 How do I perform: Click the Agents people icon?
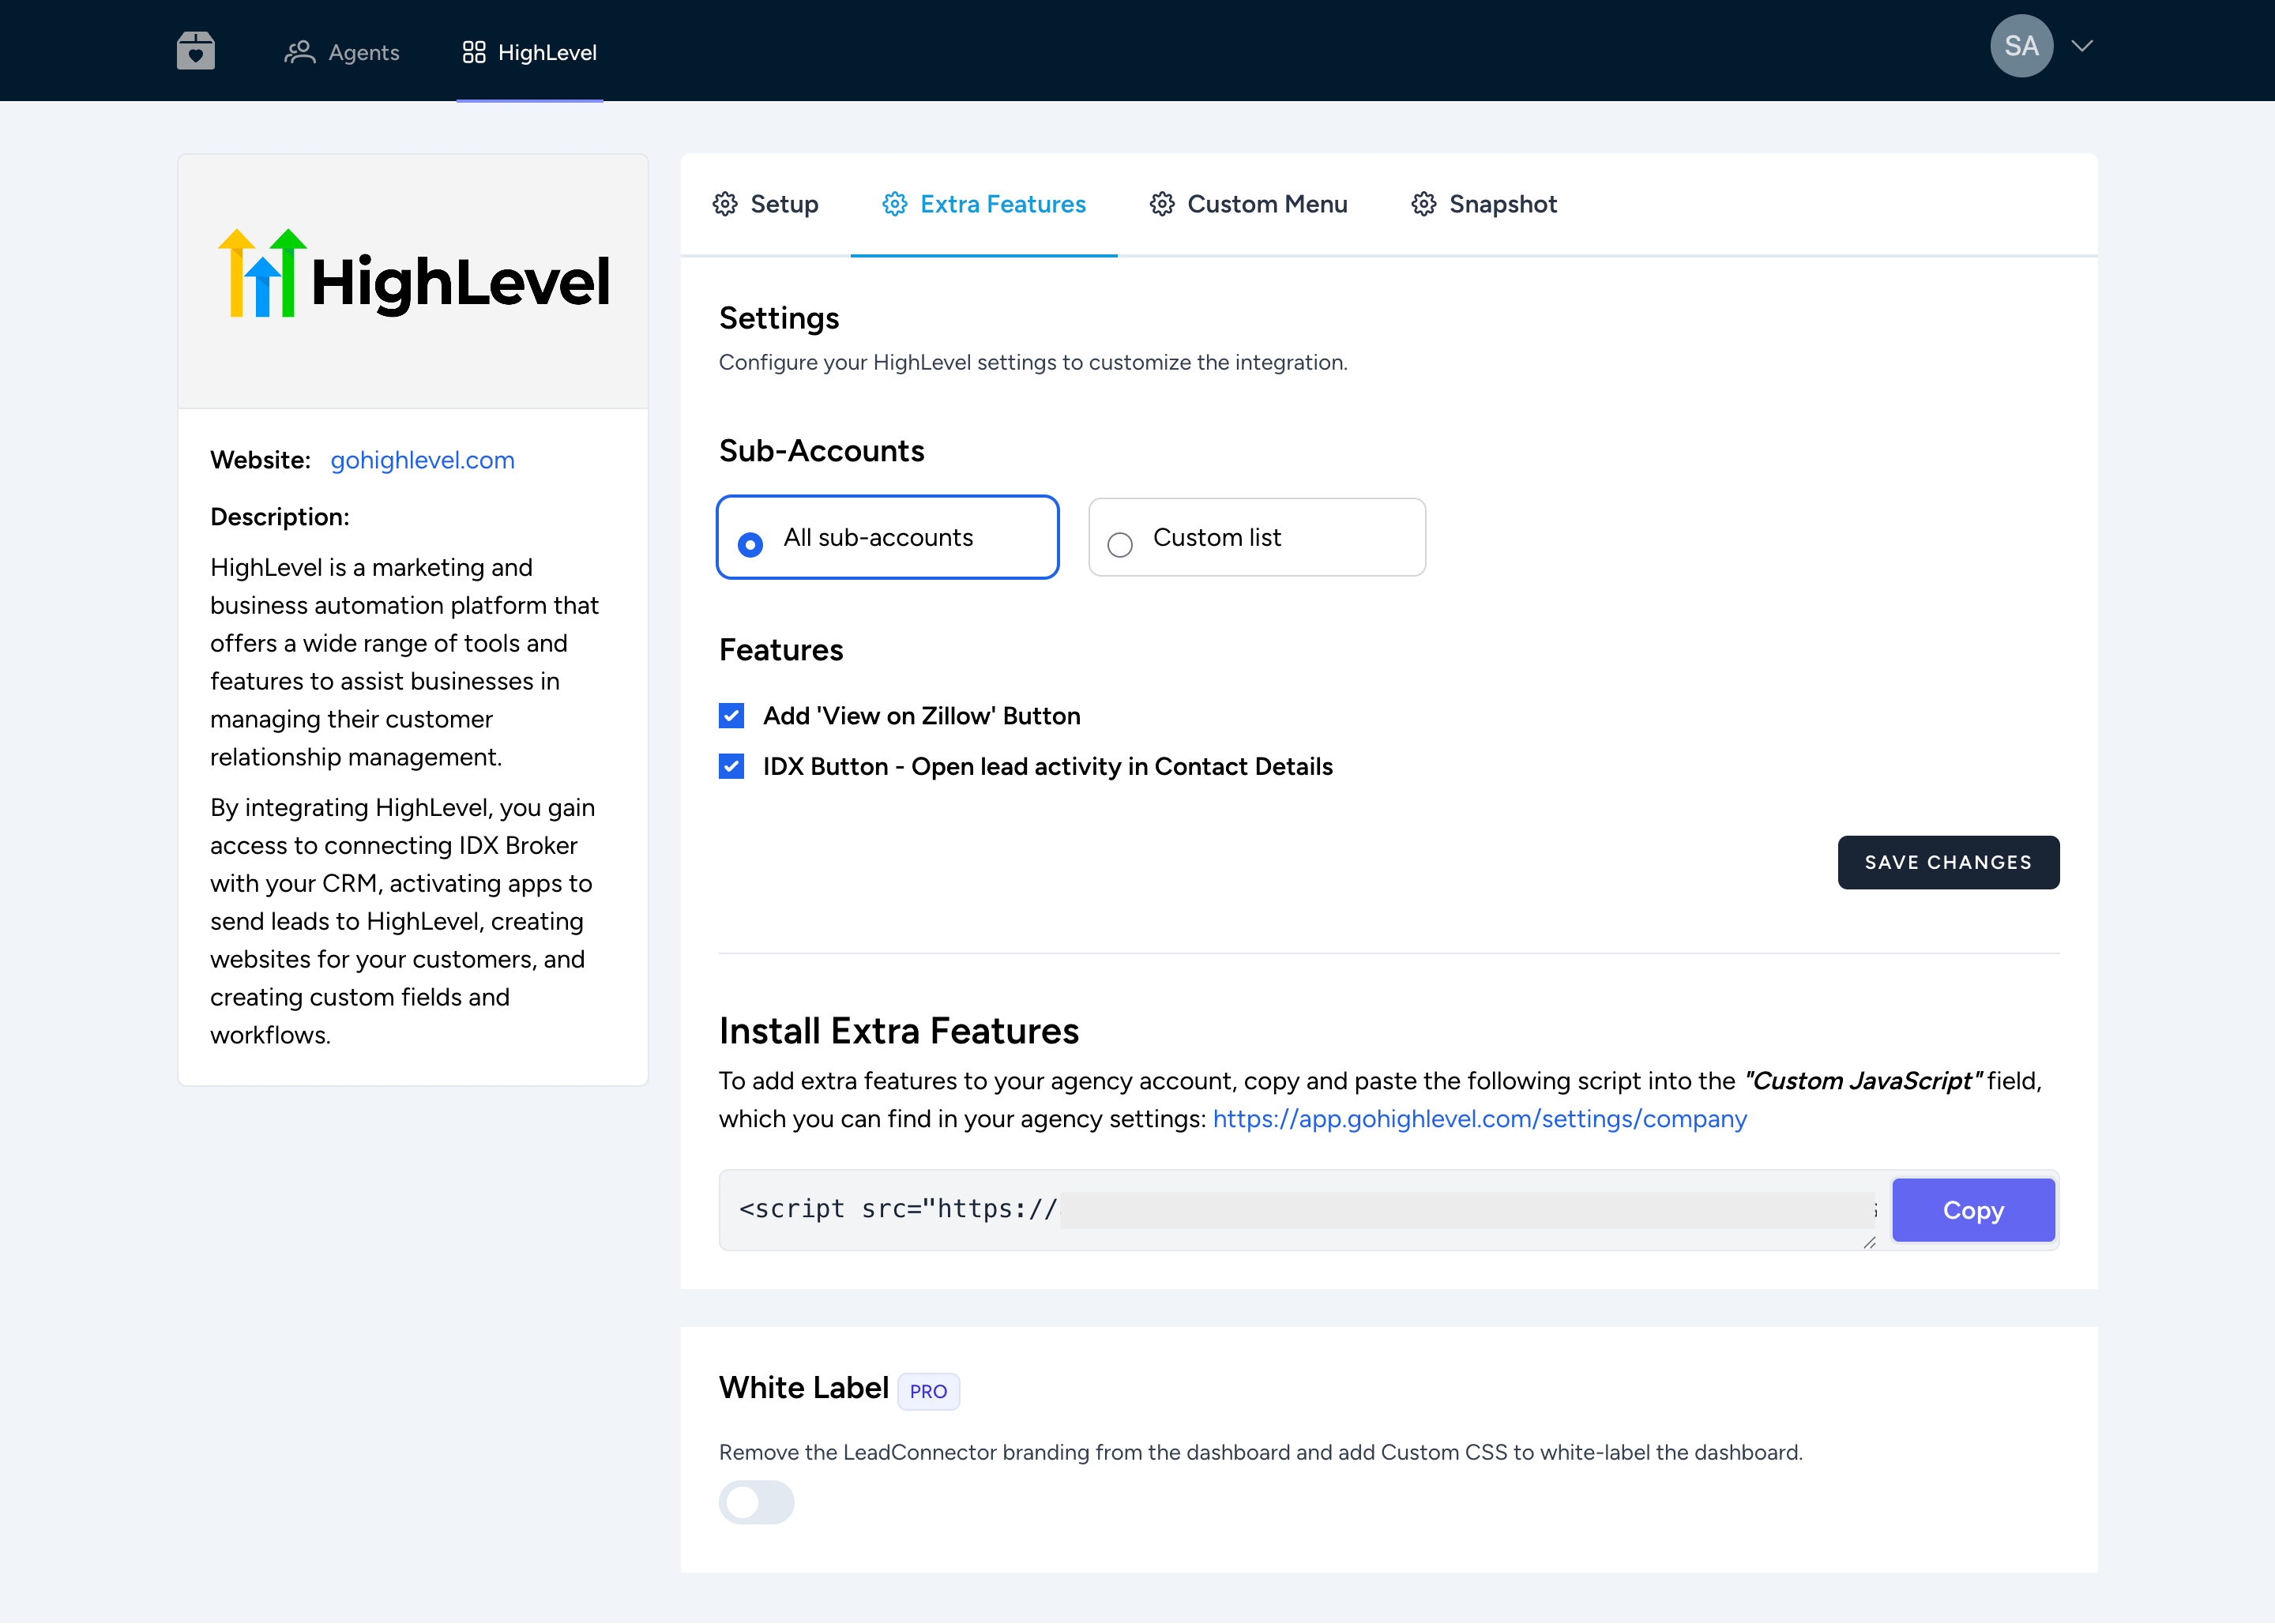pyautogui.click(x=299, y=52)
